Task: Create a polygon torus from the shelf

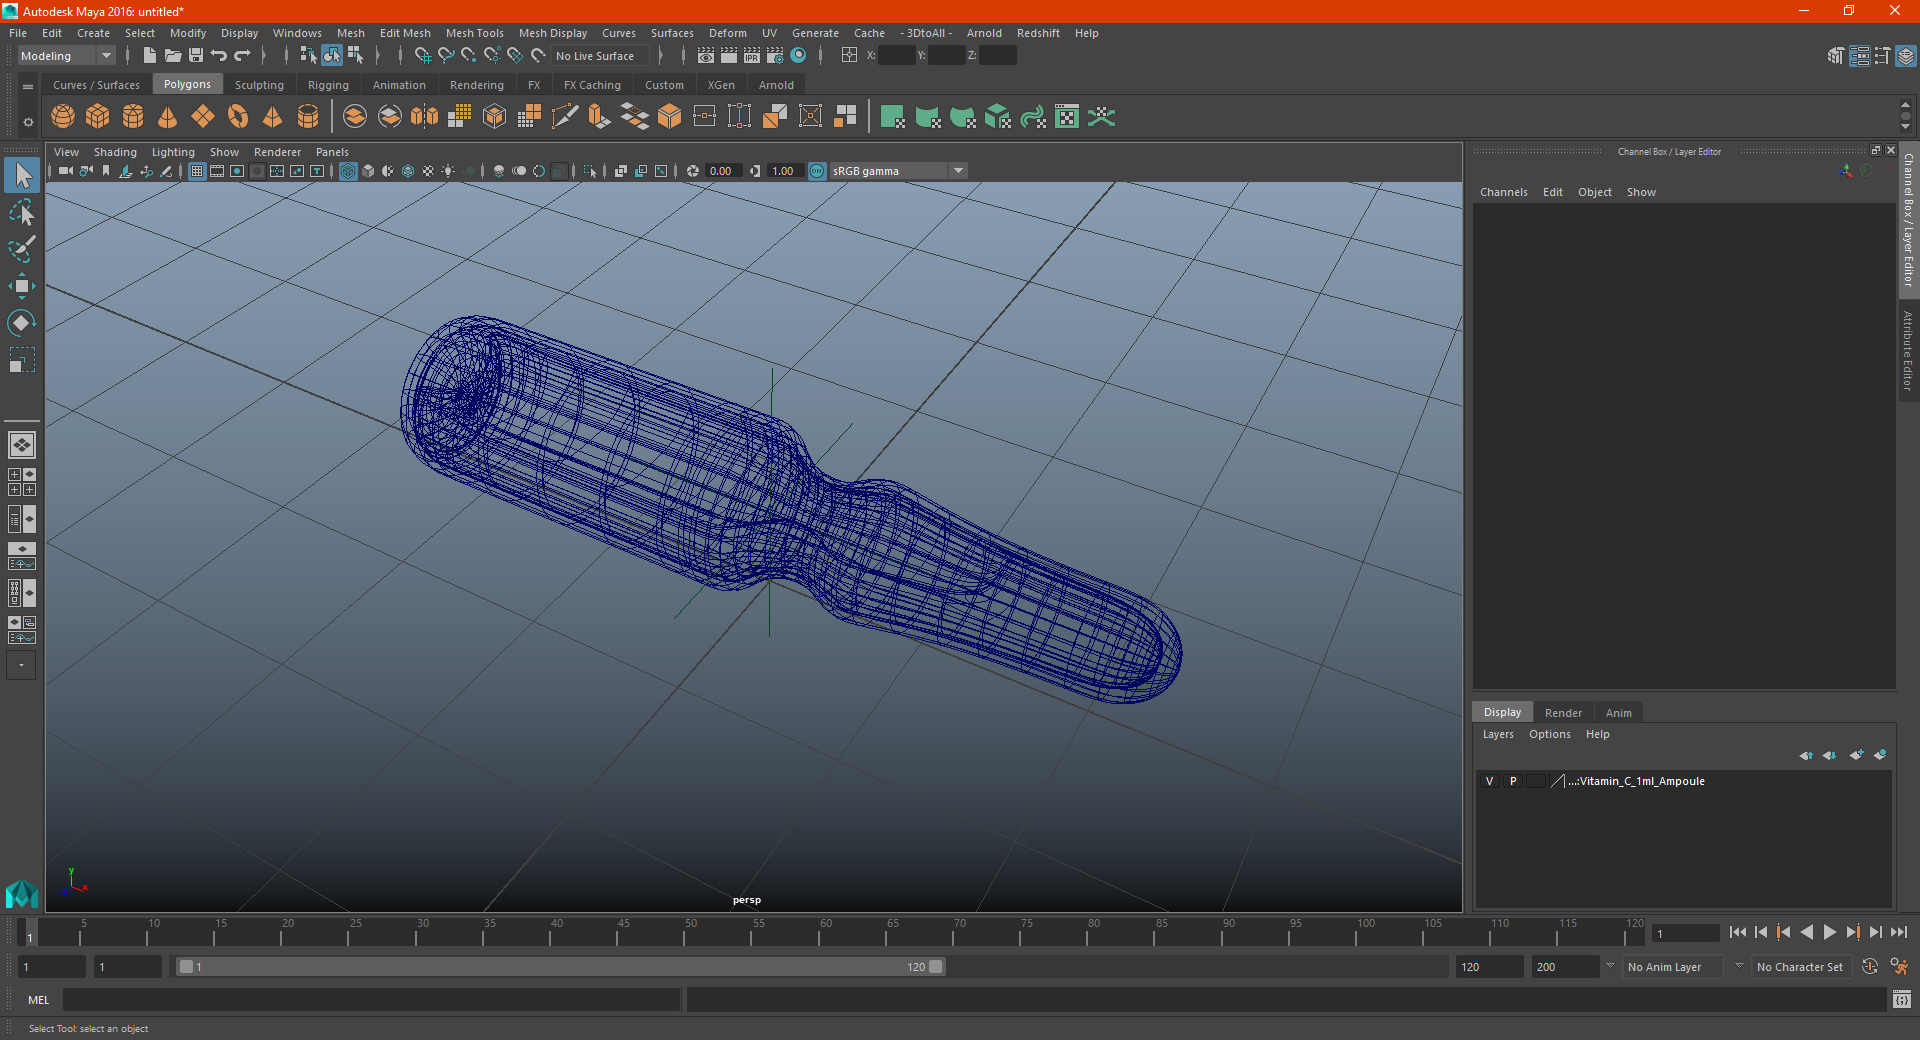Action: pyautogui.click(x=238, y=117)
